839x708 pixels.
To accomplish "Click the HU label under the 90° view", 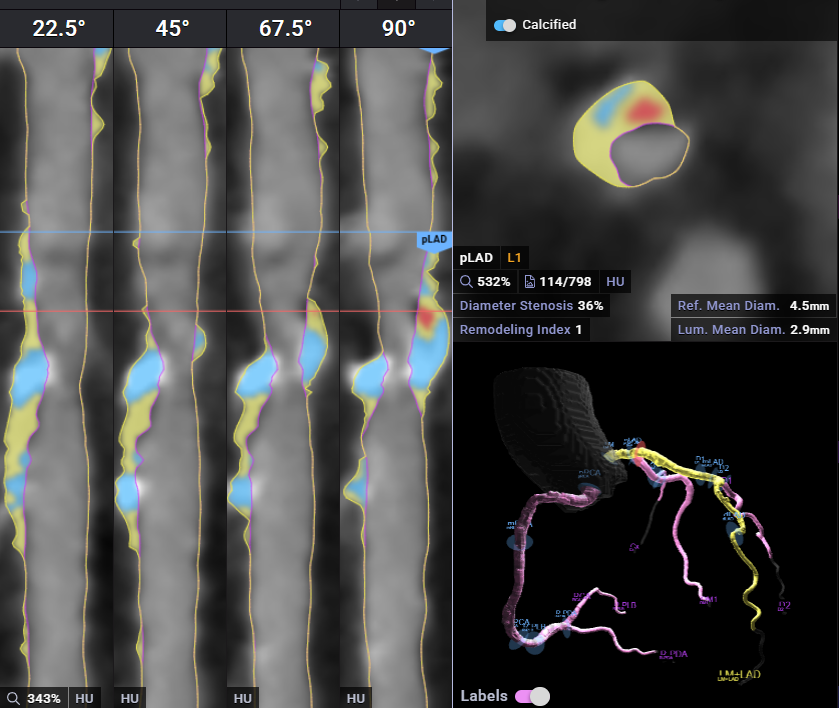I will coord(355,698).
